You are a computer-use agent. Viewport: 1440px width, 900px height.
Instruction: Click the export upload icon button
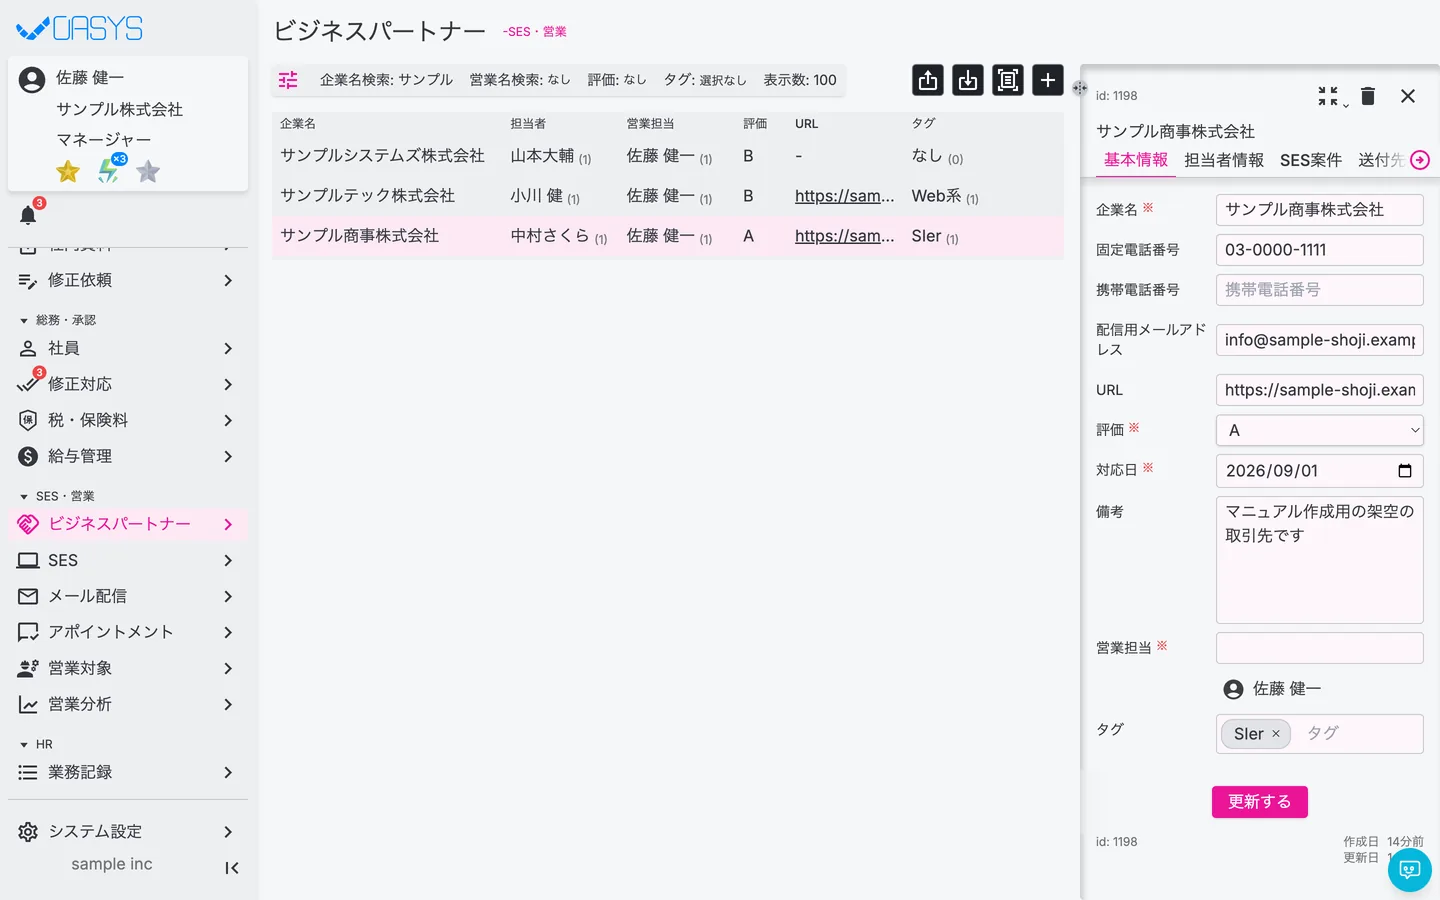(928, 80)
